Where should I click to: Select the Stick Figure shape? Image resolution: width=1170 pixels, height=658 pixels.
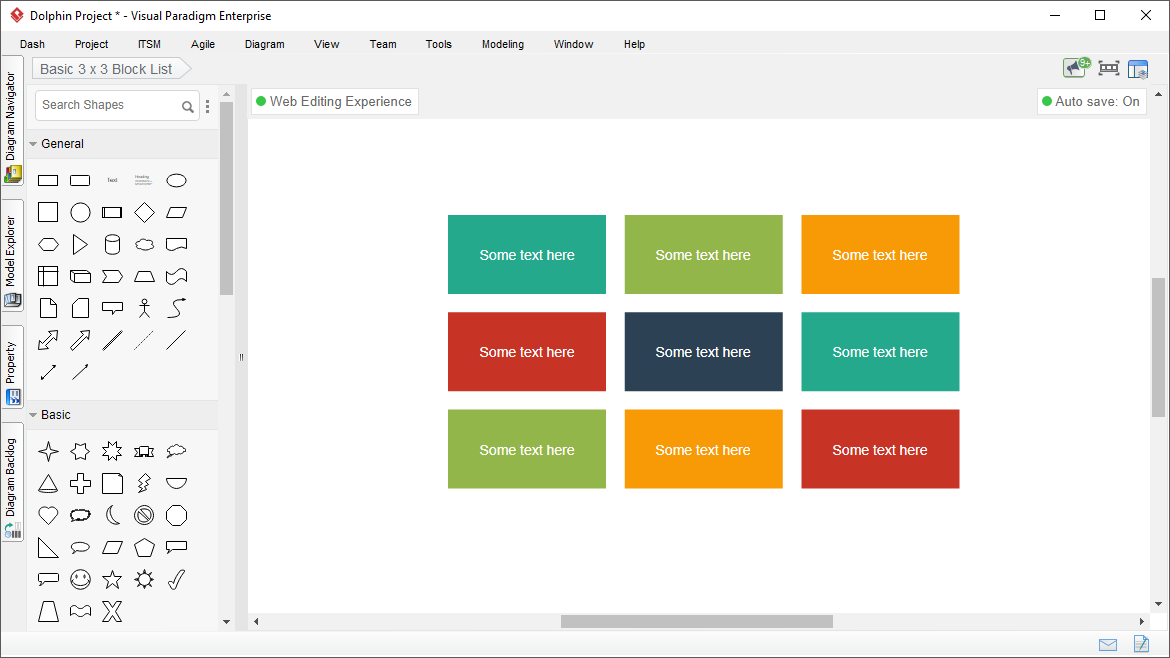click(x=144, y=307)
